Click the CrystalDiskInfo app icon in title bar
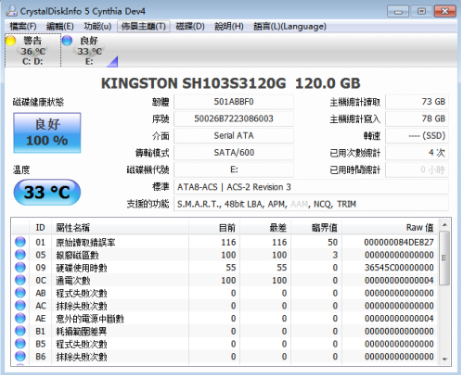 pos(12,11)
